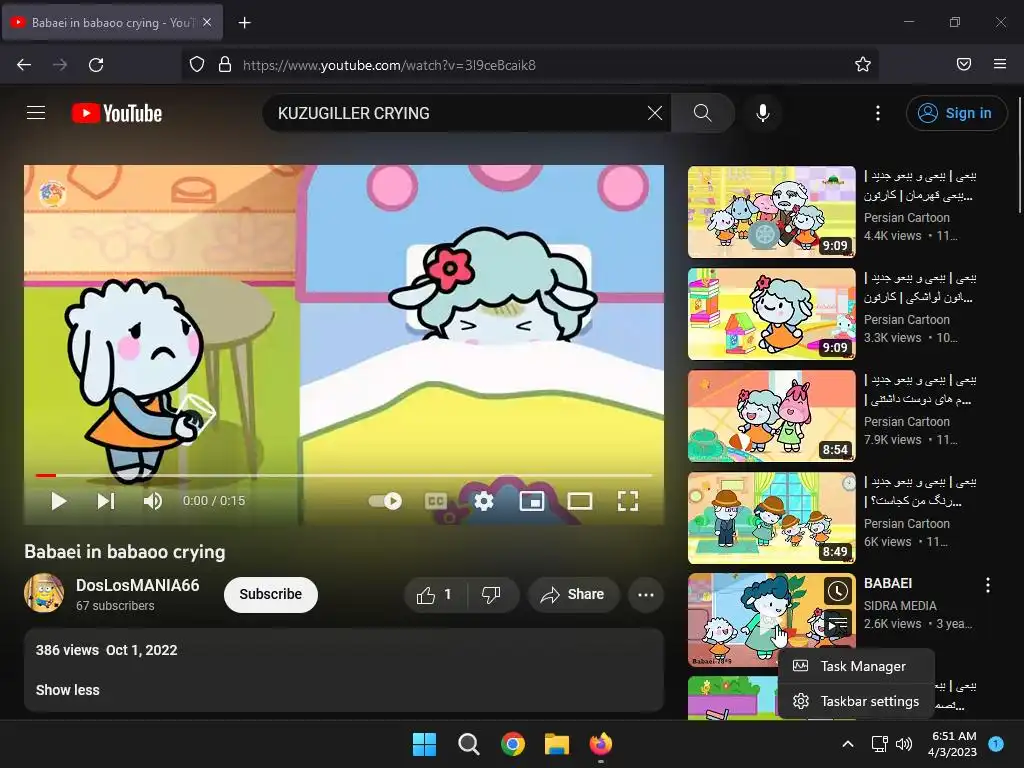The image size is (1024, 768).
Task: Click the search magnifier button
Action: pos(703,113)
